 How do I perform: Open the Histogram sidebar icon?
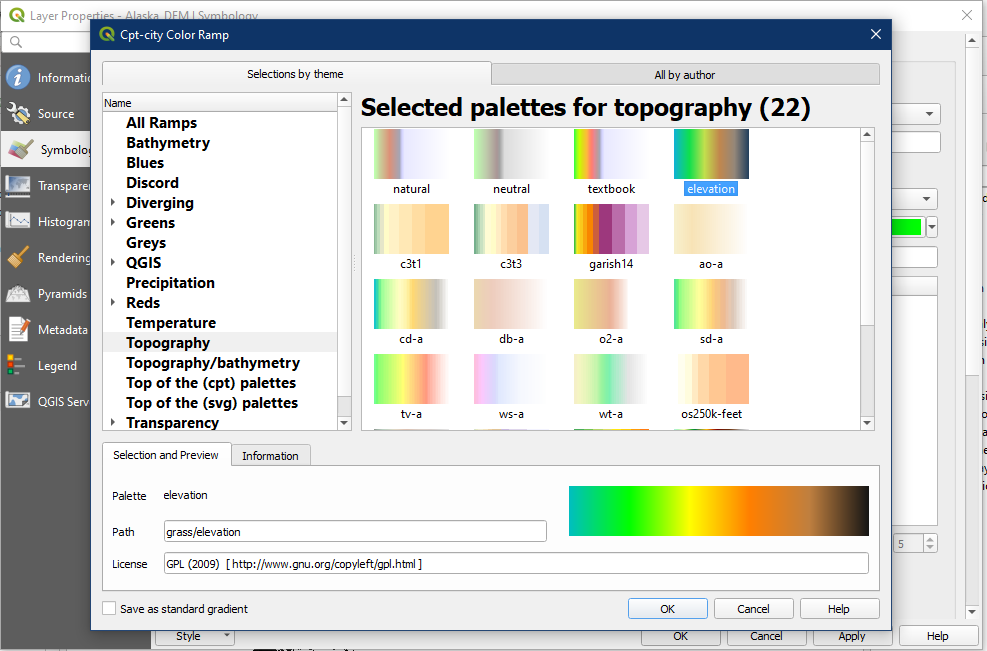tap(18, 222)
